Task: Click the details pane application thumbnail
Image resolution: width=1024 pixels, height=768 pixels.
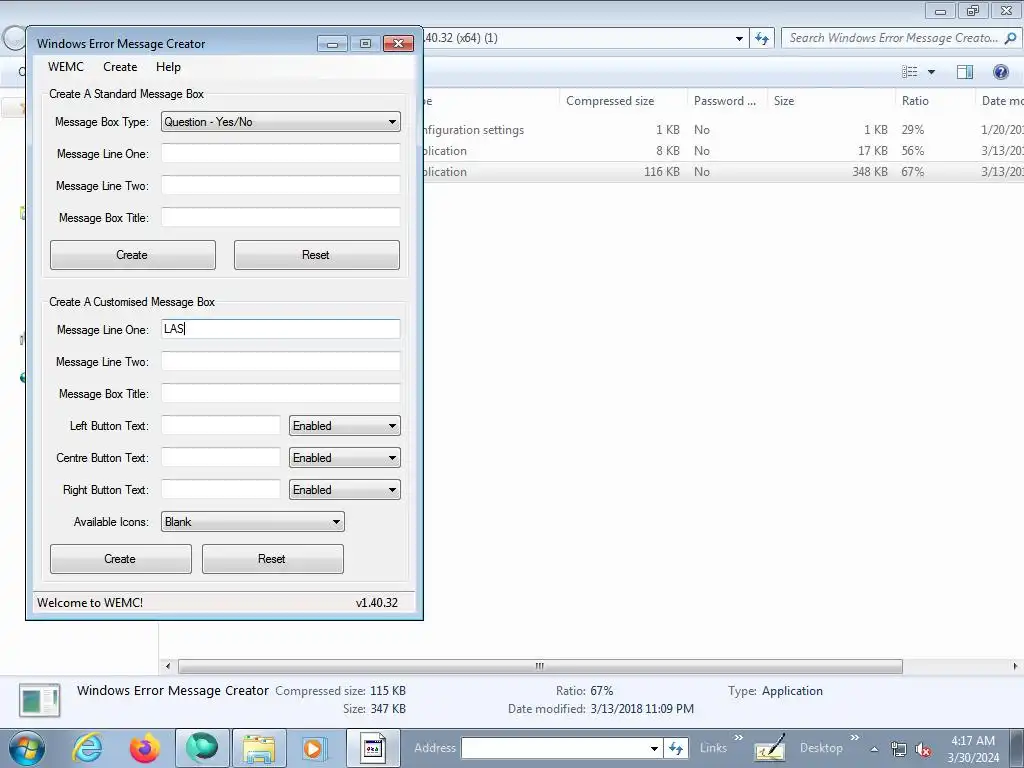Action: point(40,700)
